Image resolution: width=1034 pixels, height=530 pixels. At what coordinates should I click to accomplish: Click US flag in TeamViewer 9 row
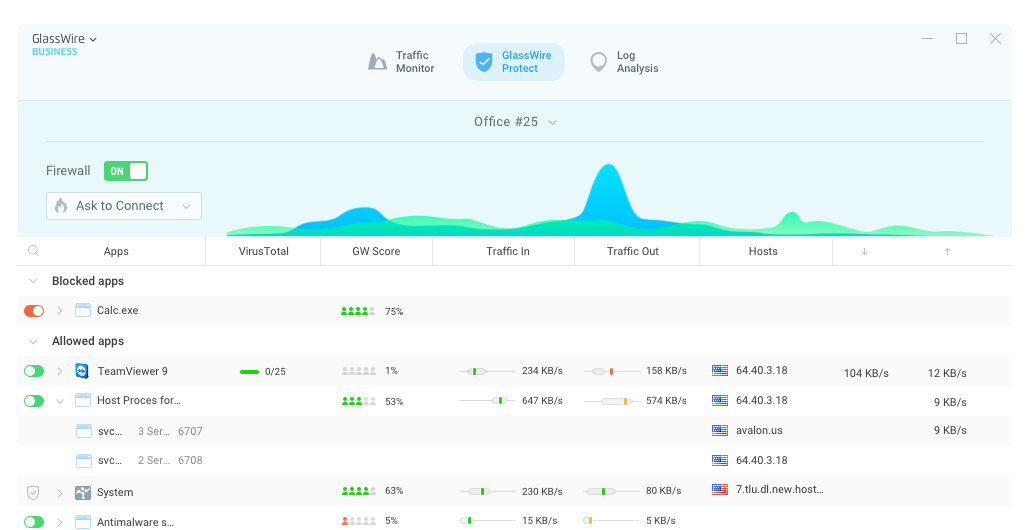click(x=720, y=370)
